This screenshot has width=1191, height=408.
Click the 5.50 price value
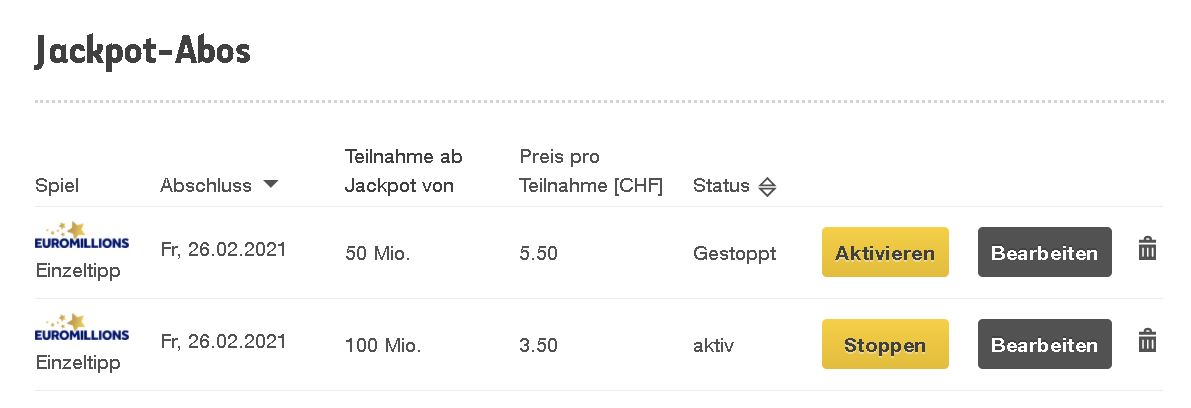coord(538,254)
